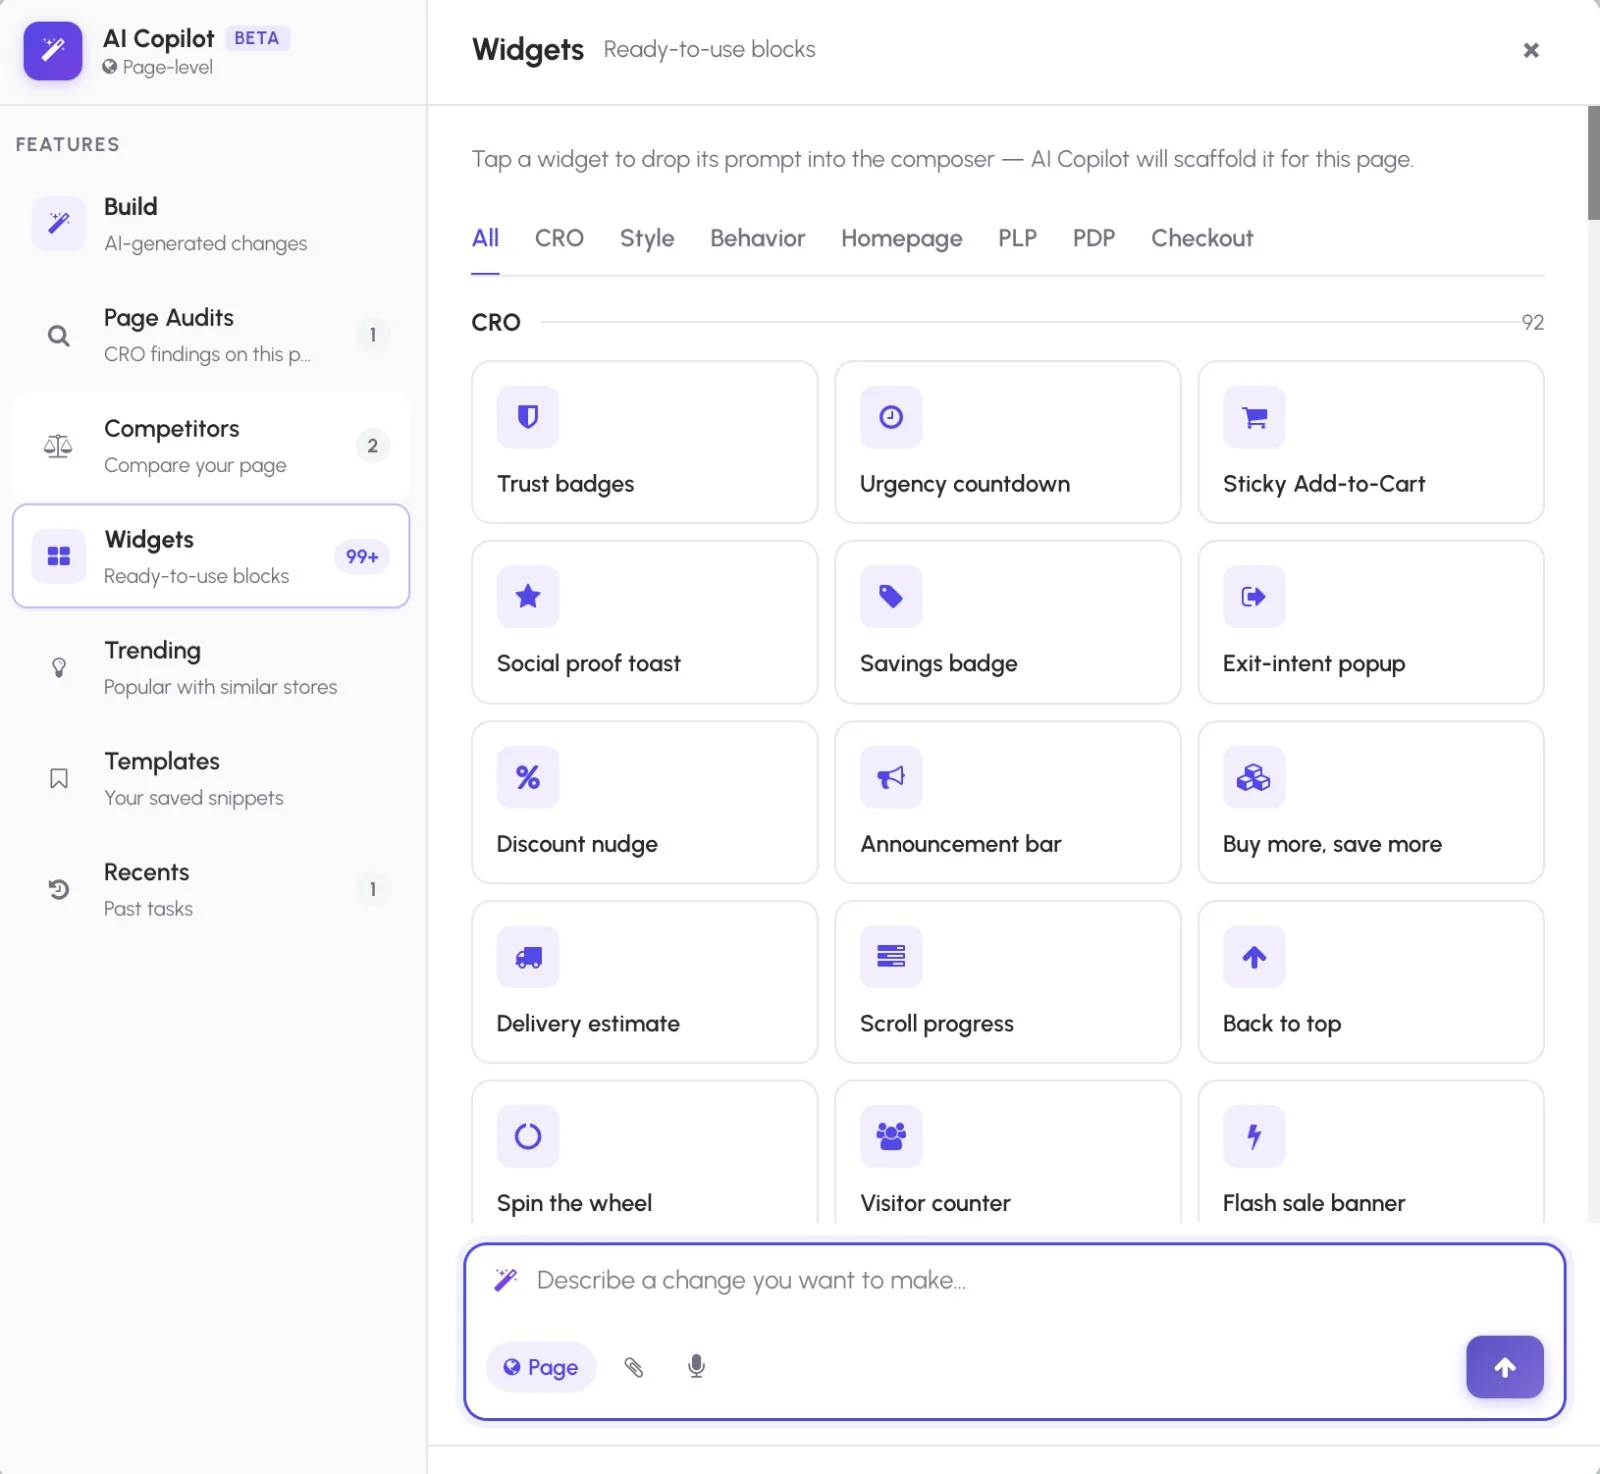This screenshot has width=1600, height=1474.
Task: Click the Page scope chip in composer
Action: tap(541, 1367)
